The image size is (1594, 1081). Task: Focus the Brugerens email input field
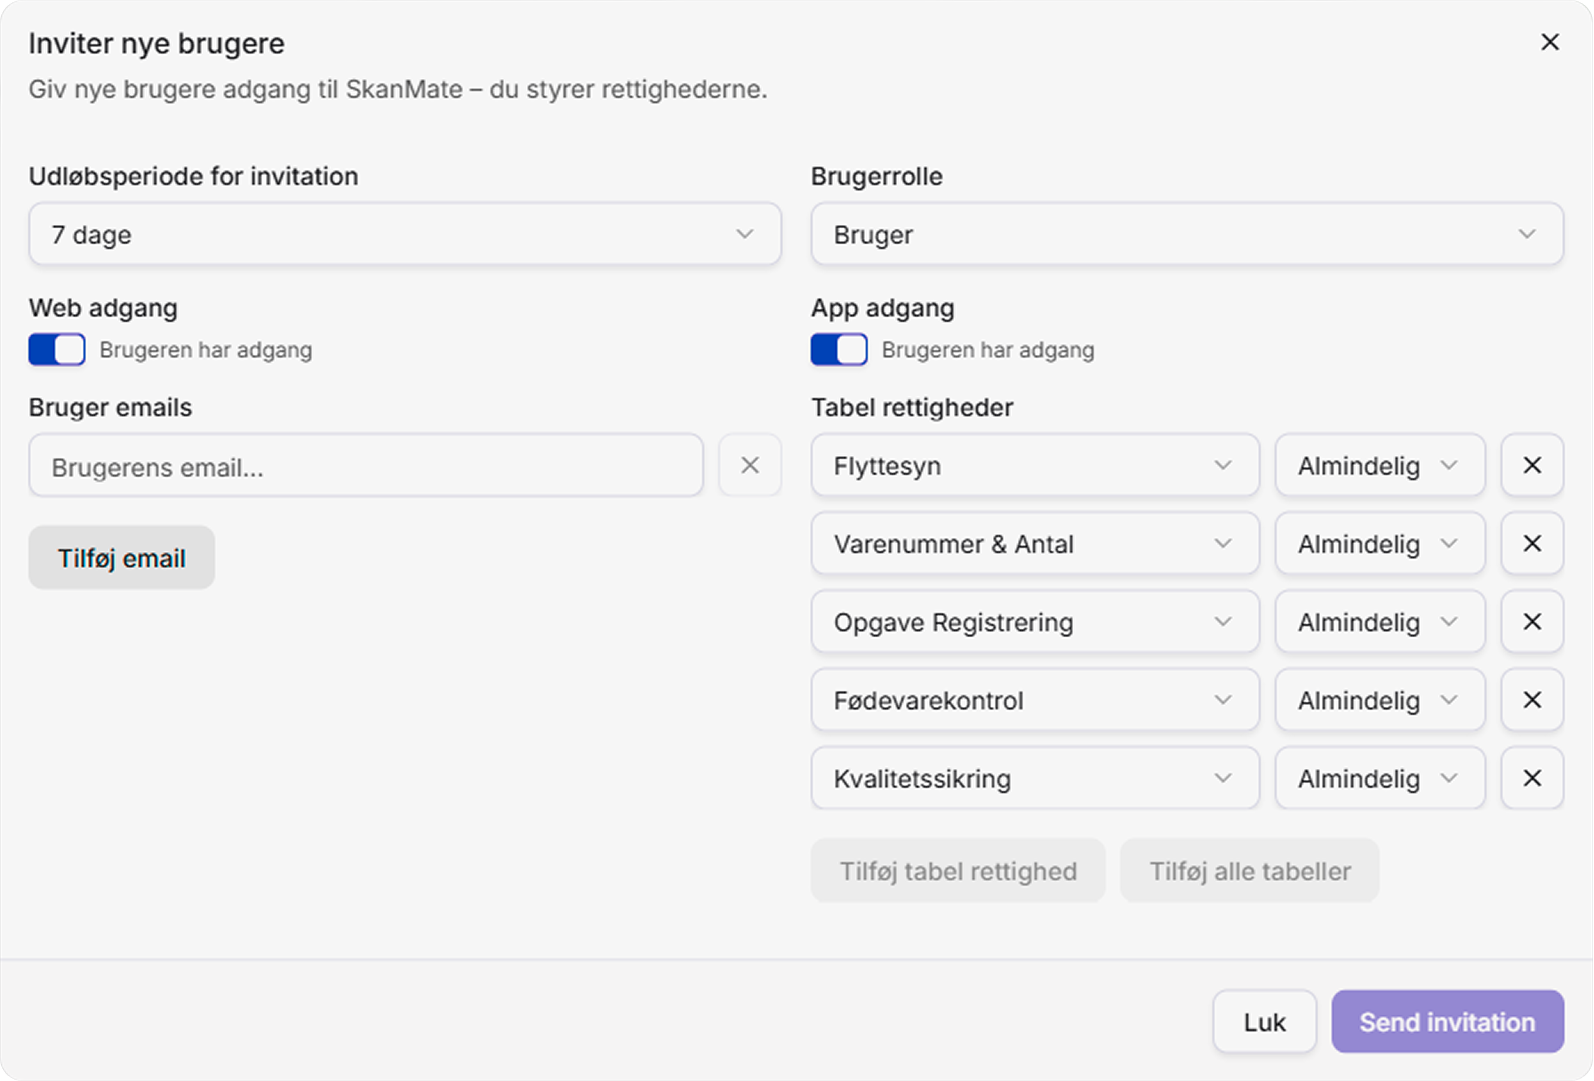pyautogui.click(x=365, y=466)
